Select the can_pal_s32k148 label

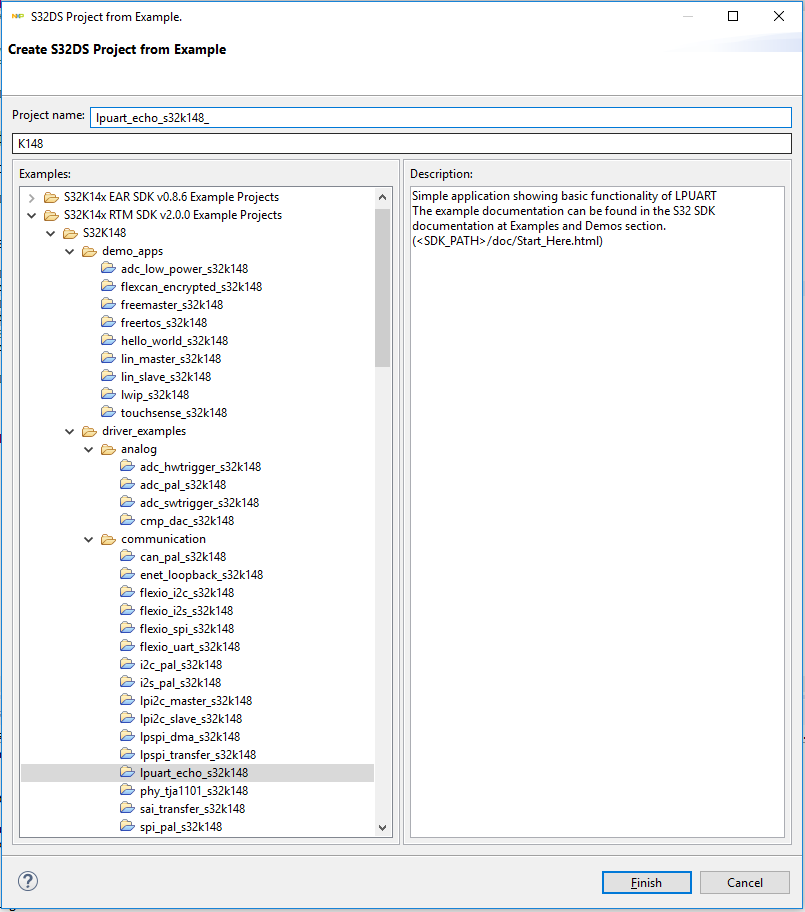(183, 557)
